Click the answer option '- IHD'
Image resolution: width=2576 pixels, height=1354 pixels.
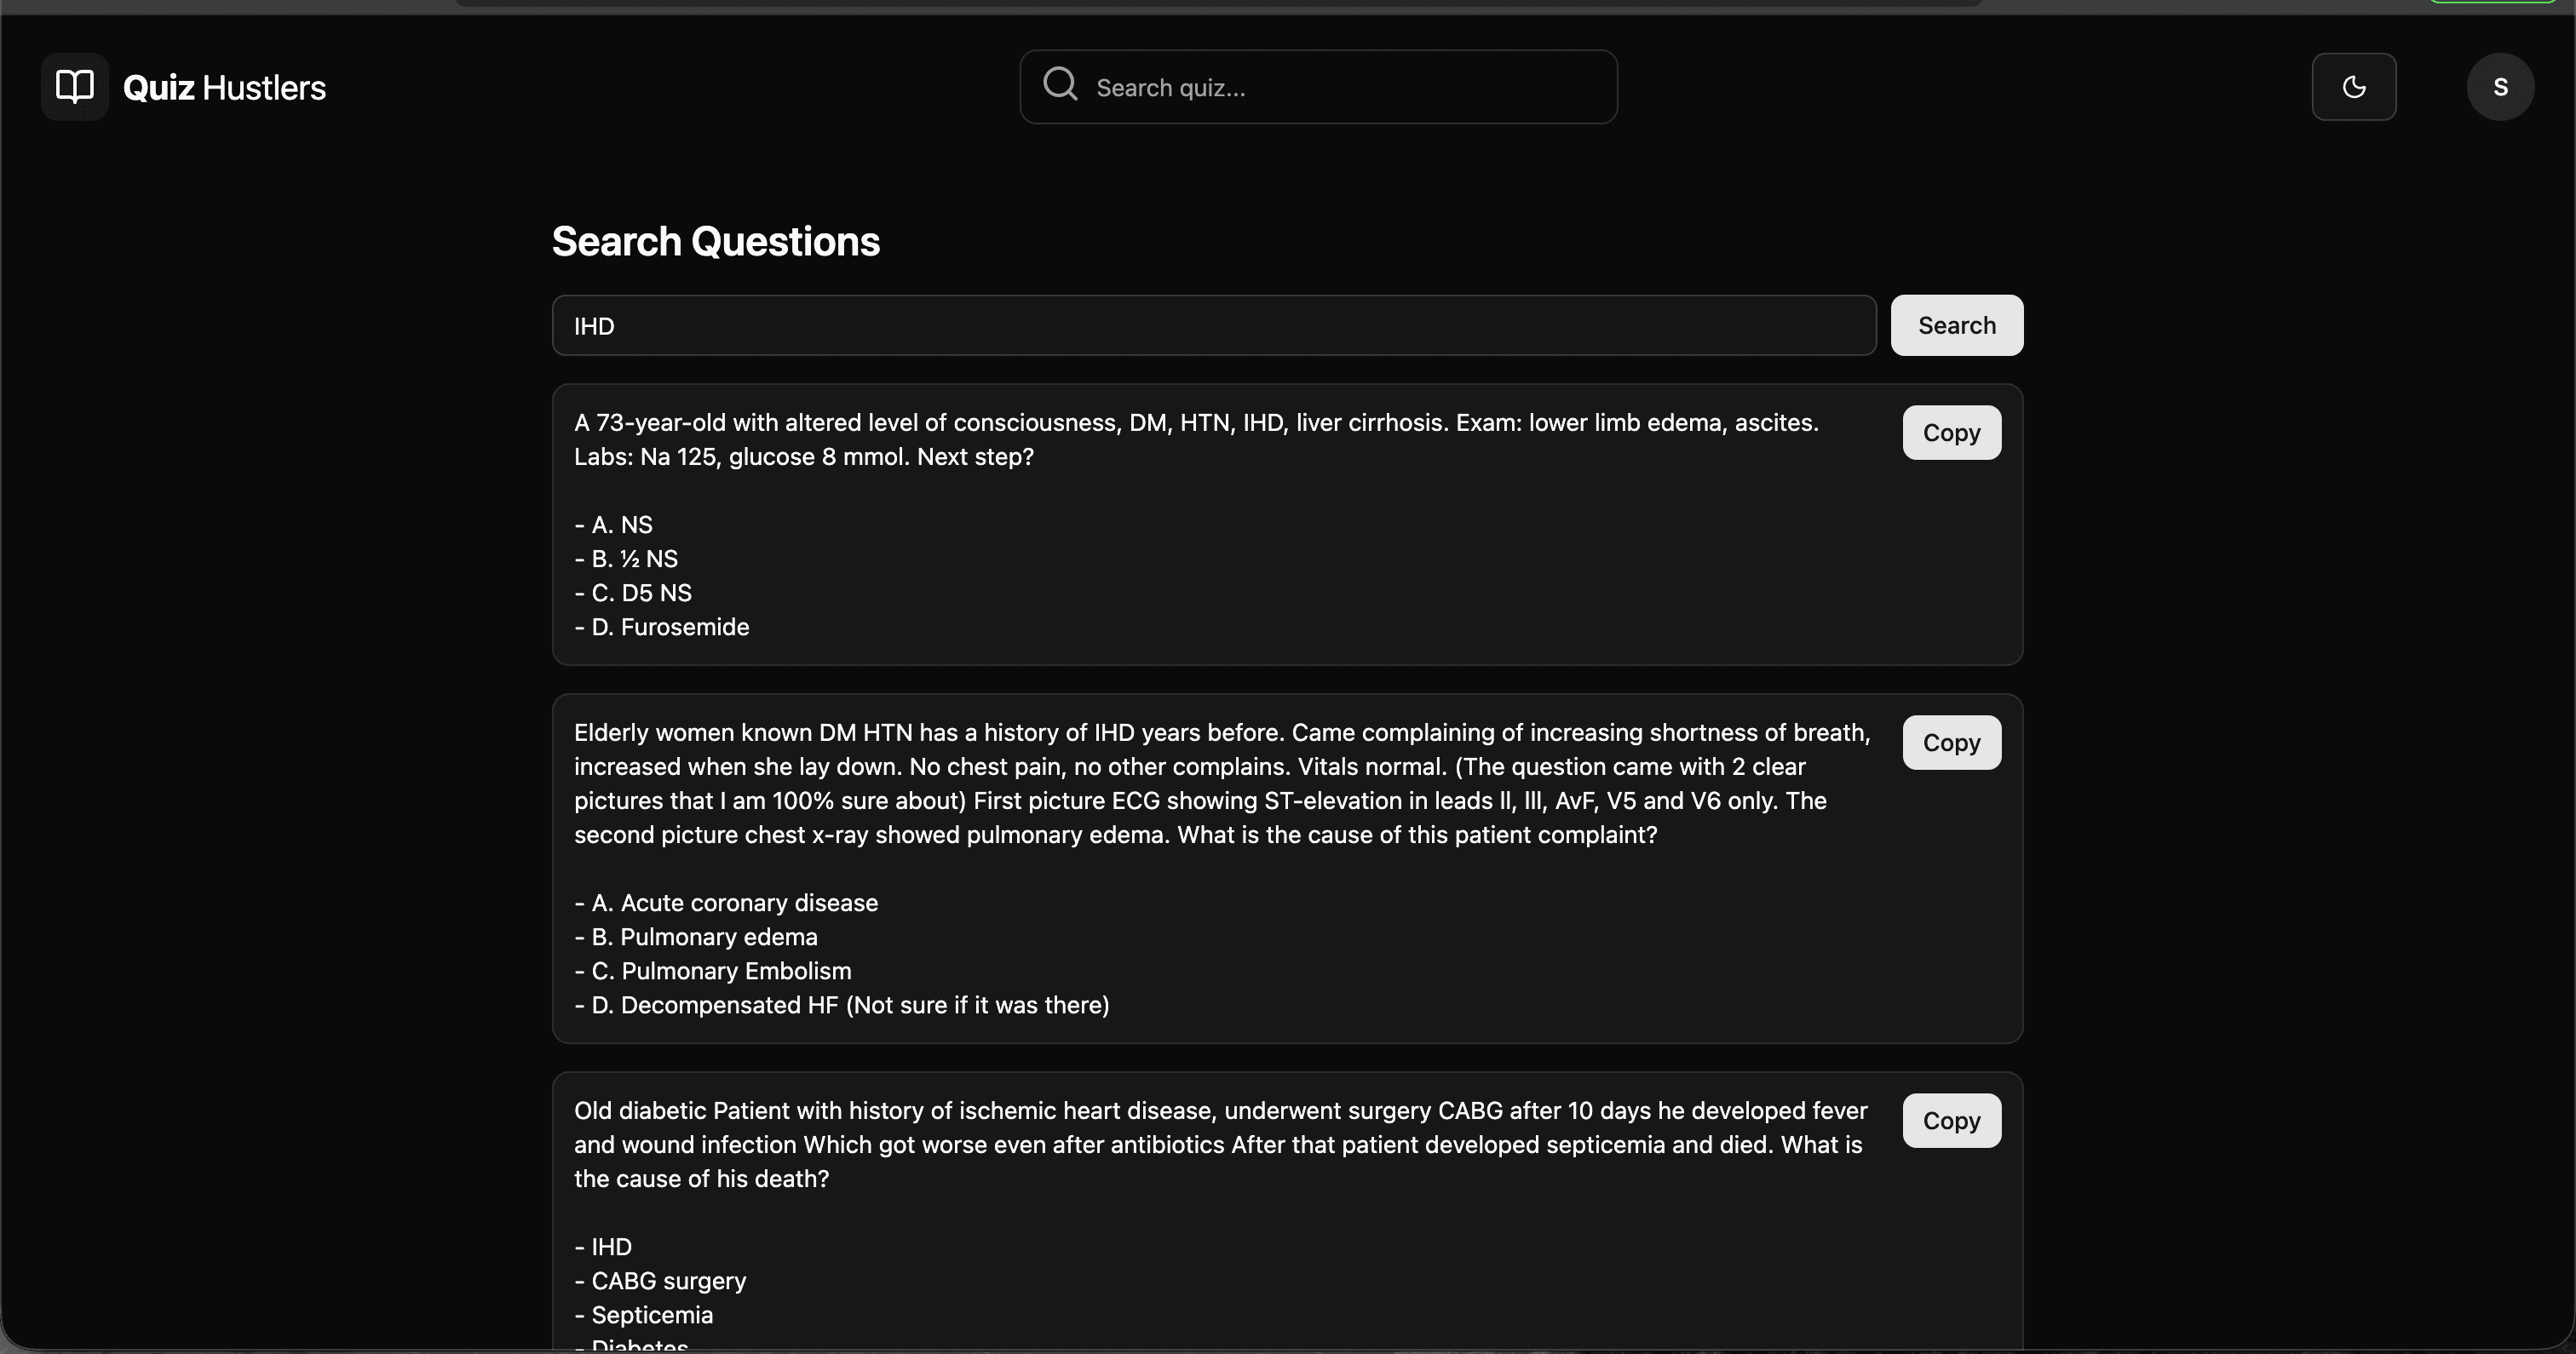603,1247
